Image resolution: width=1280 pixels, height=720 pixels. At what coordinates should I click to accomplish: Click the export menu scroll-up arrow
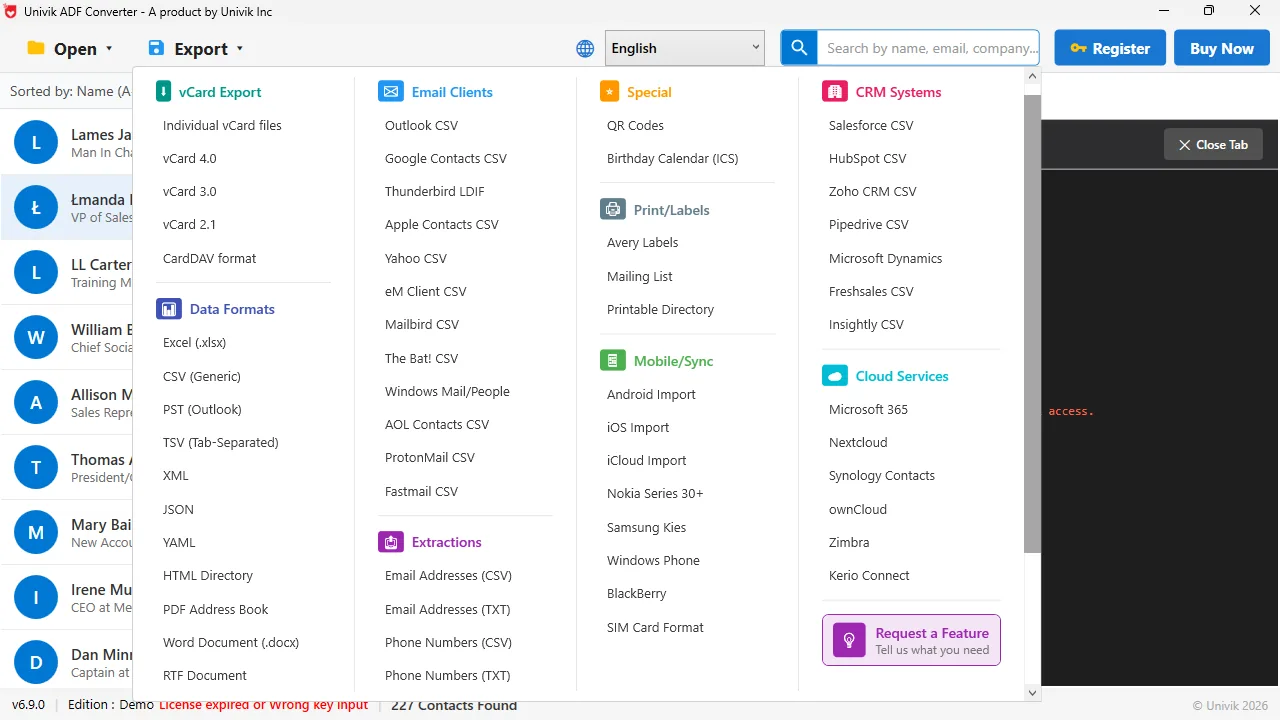1032,76
